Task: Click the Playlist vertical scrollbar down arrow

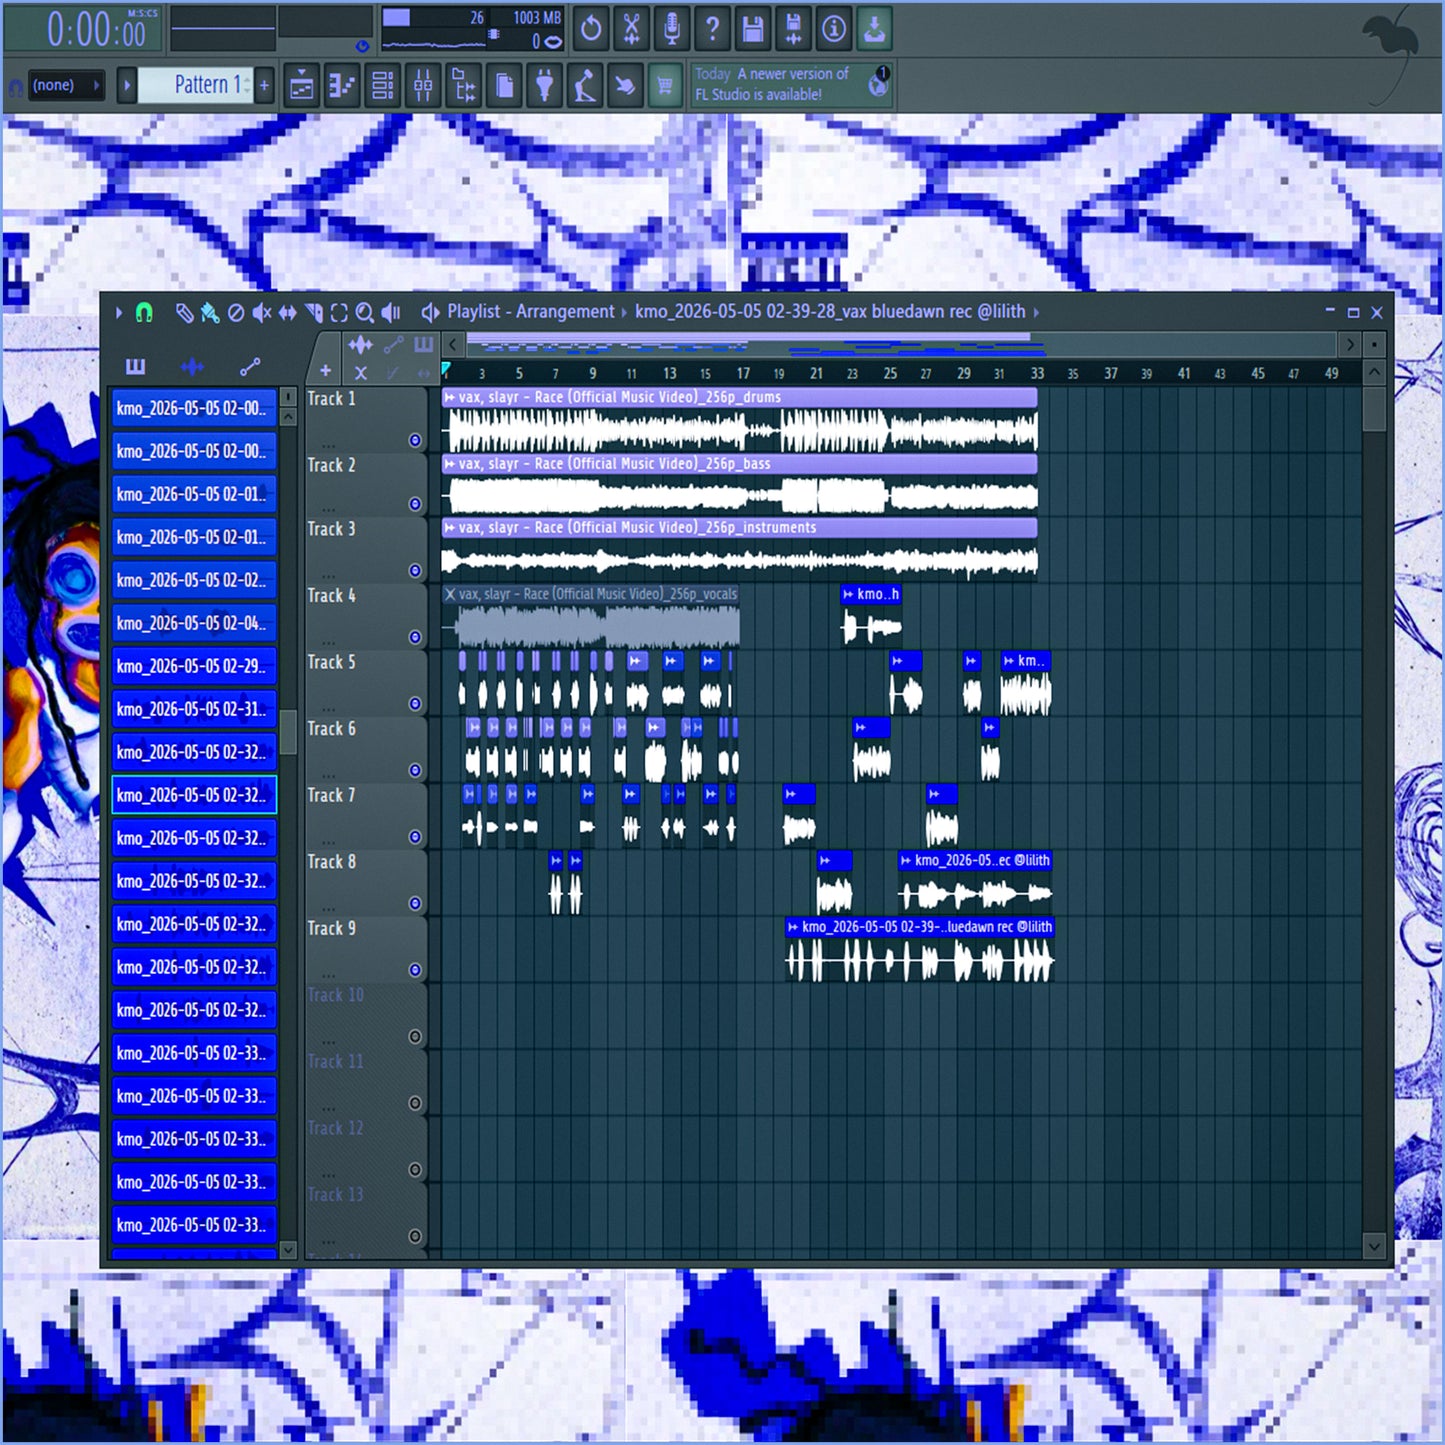Action: pos(1374,1246)
